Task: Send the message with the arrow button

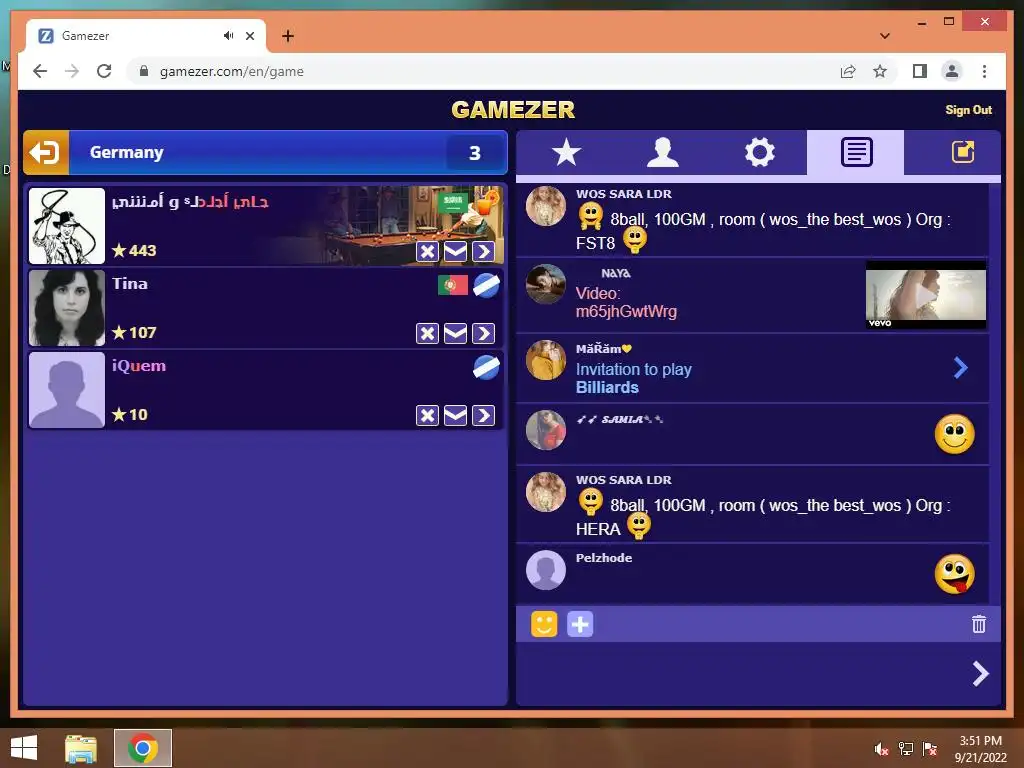Action: pyautogui.click(x=980, y=673)
